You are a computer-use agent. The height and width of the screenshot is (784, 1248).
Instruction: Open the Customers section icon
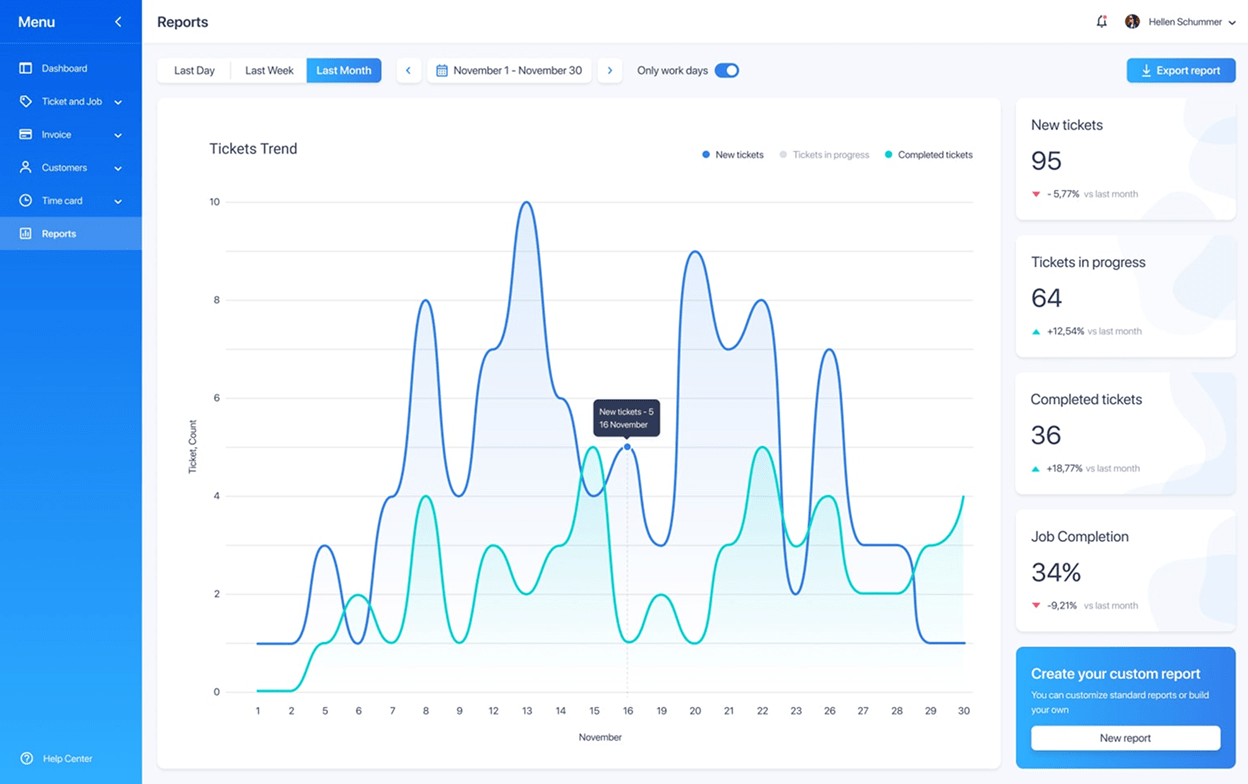24,167
